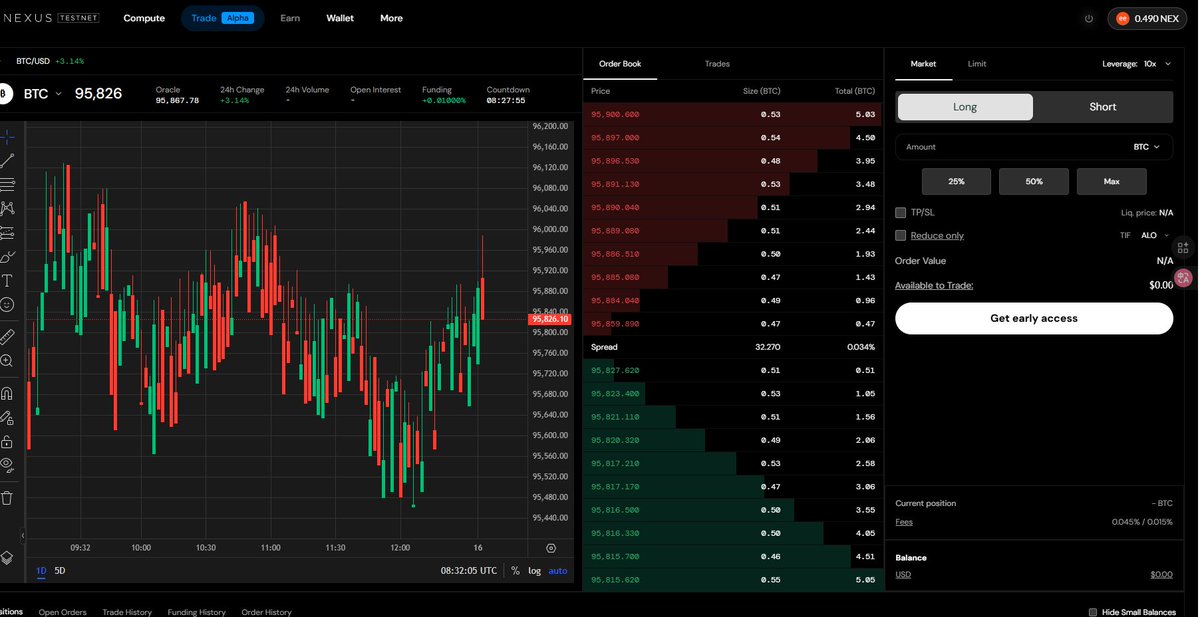The image size is (1200, 617).
Task: Activate the zoom in tool
Action: pyautogui.click(x=7, y=361)
